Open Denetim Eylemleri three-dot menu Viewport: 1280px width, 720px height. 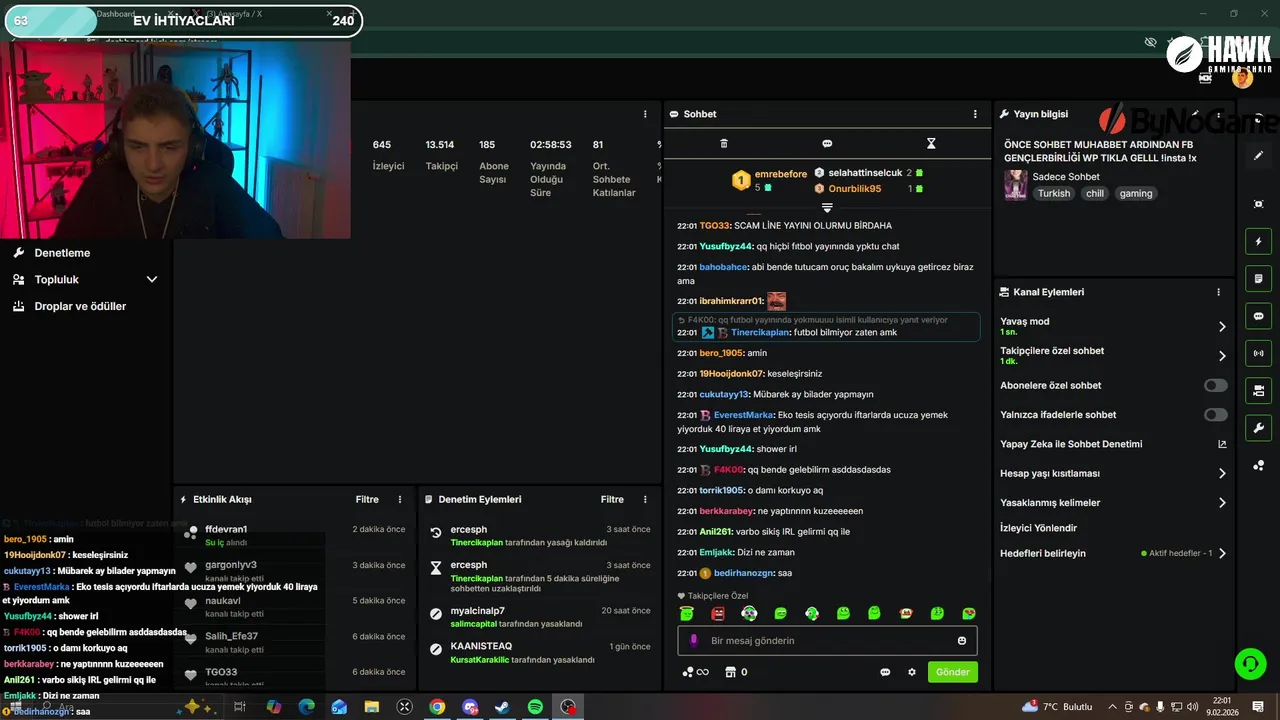pyautogui.click(x=645, y=499)
